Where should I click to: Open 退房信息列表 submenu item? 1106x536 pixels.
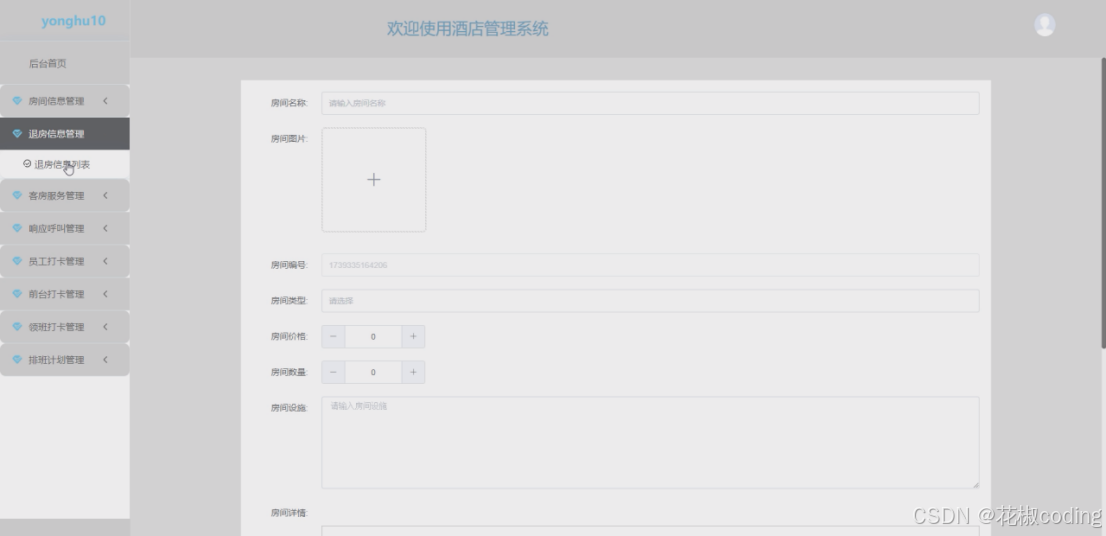click(65, 164)
